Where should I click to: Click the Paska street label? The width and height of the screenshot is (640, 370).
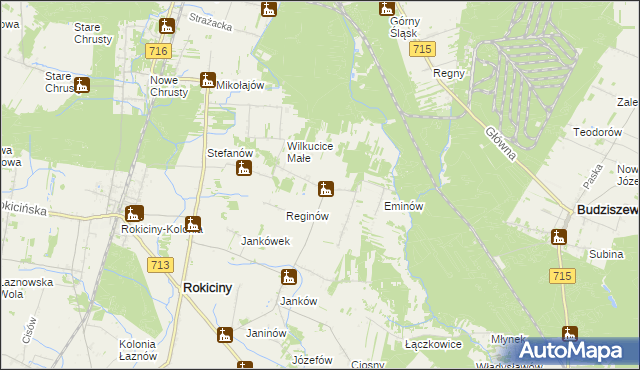(x=593, y=177)
